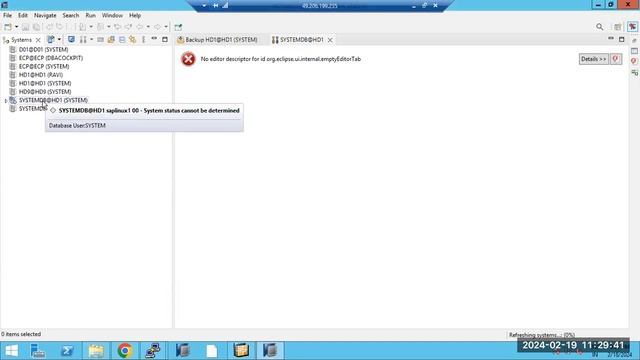
Task: Open the Navigate menu
Action: tap(45, 15)
